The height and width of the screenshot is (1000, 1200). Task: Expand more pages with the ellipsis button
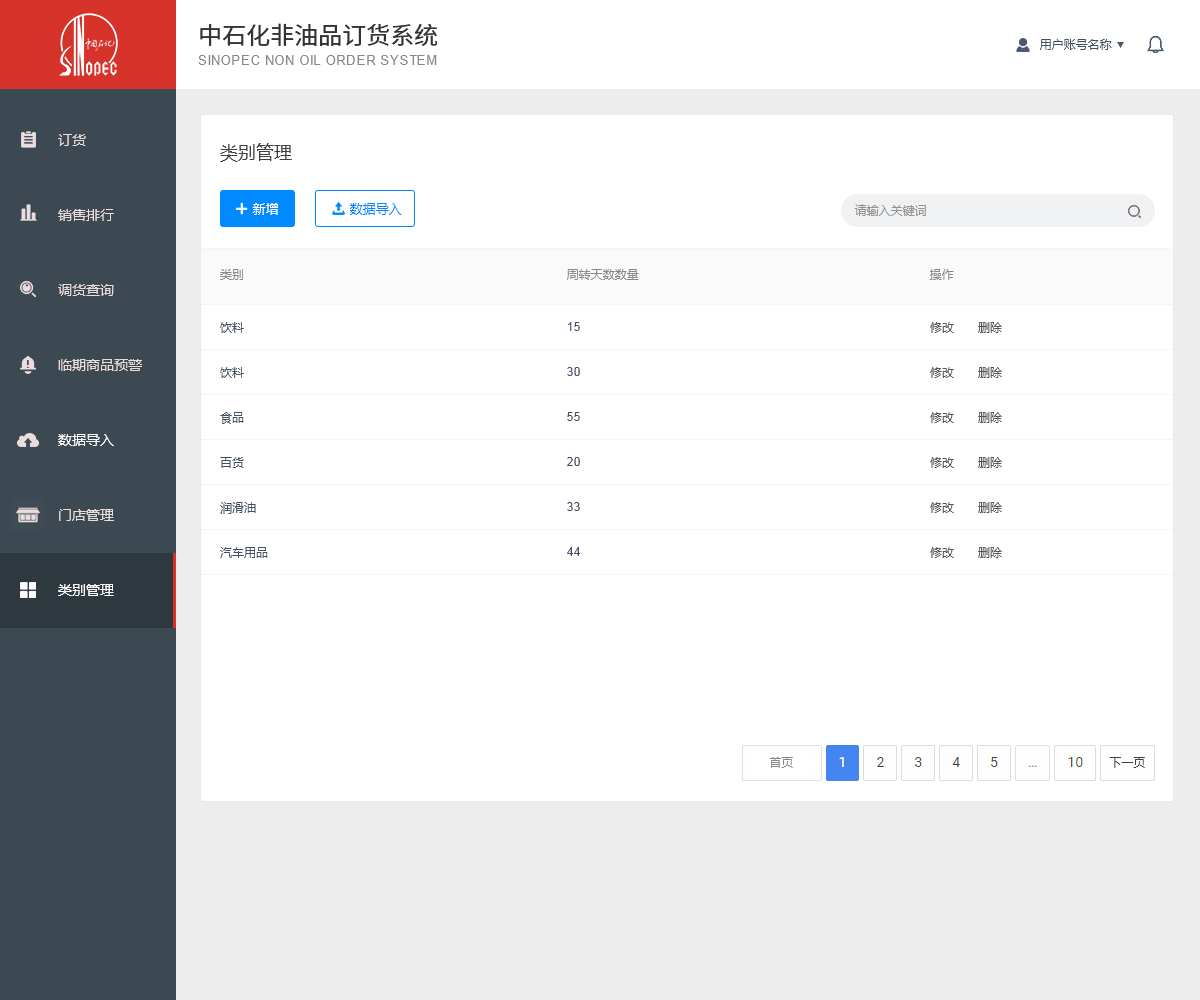click(x=1032, y=763)
